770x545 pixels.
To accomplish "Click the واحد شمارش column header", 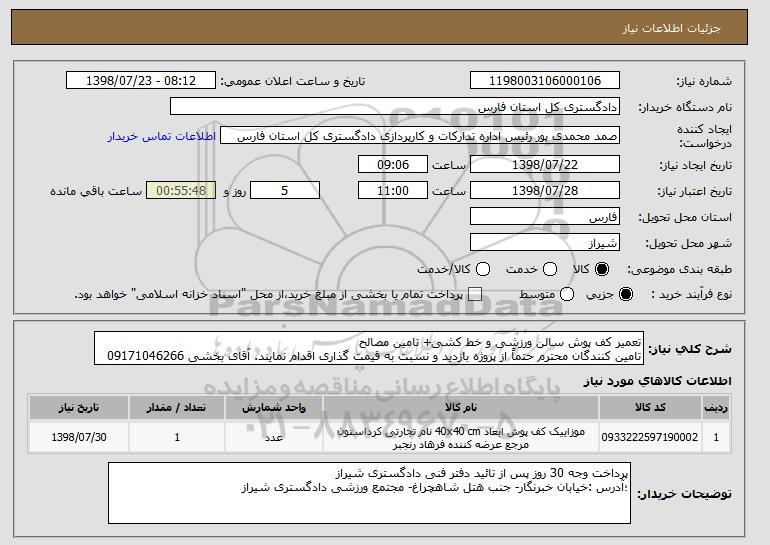I will coord(274,408).
